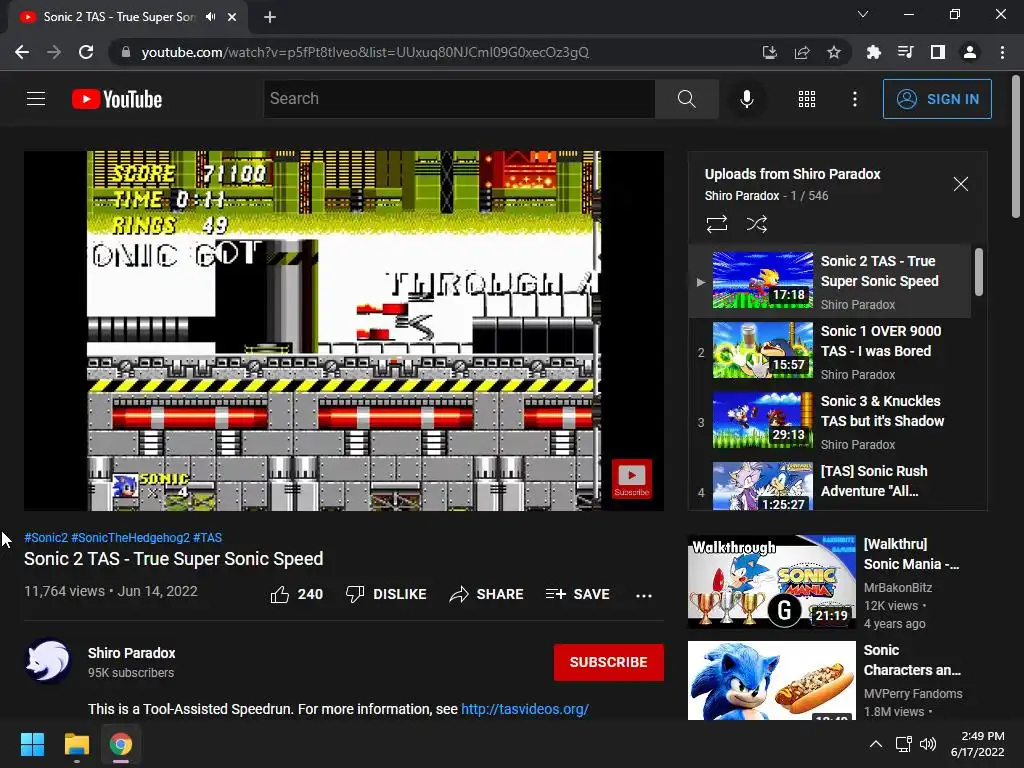Screen dimensions: 1024x768
Task: Close the Sonic 2 TAS tab
Action: (232, 17)
